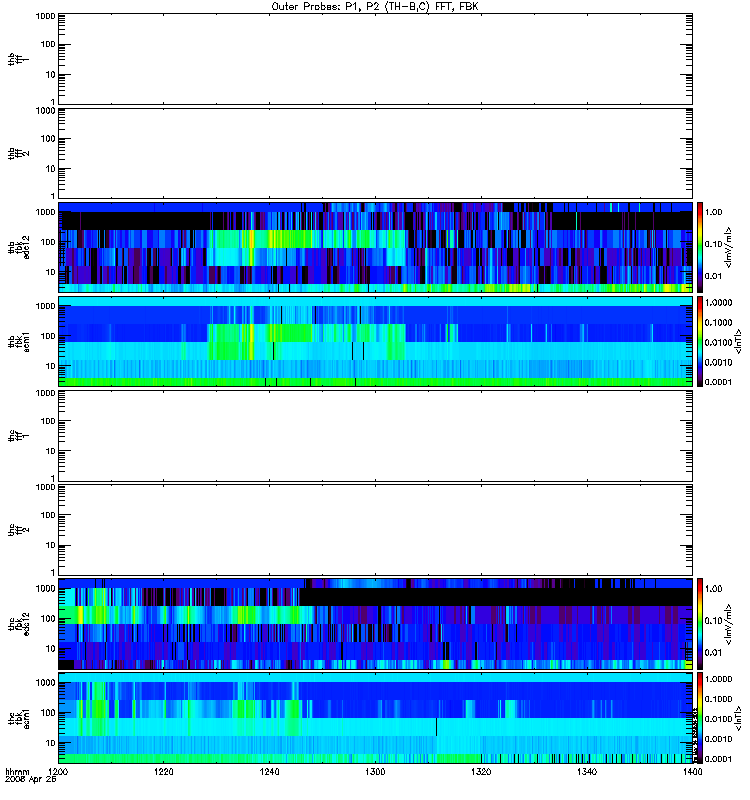Select the 'thb fff 2' y-axis label
The height and width of the screenshot is (800, 750).
(18, 154)
